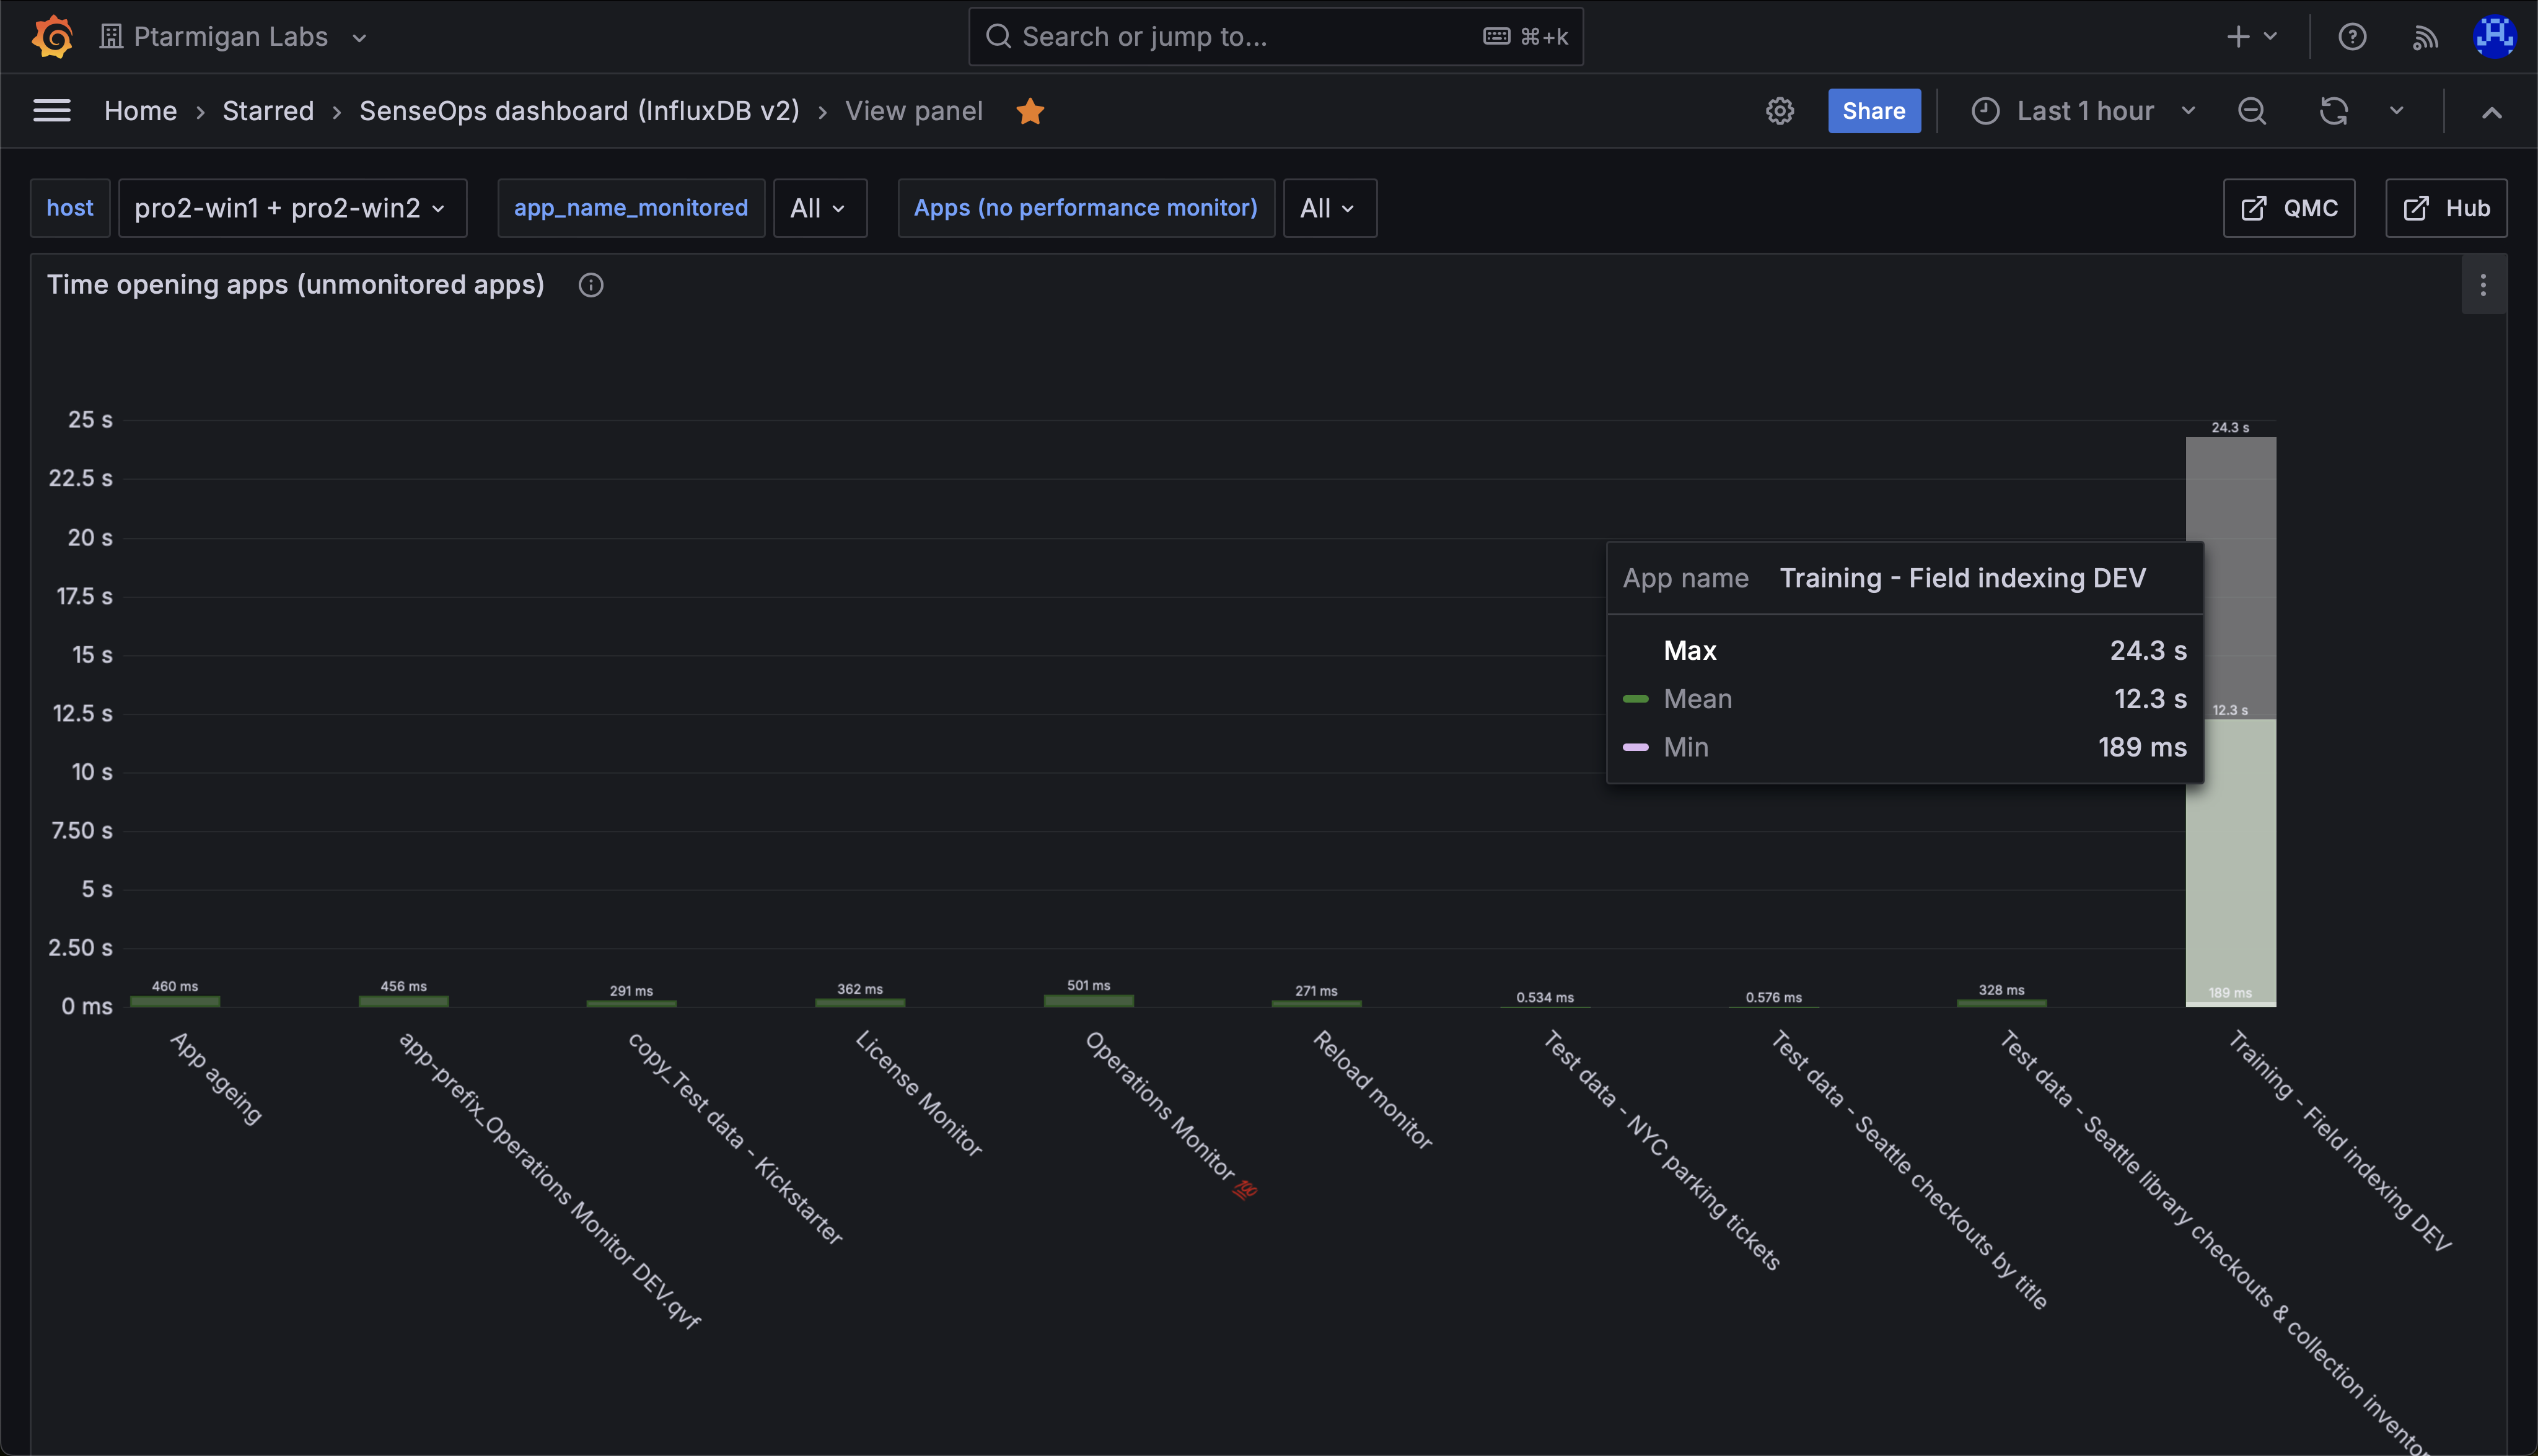Expand the refresh interval dropdown arrow
Viewport: 2538px width, 1456px height.
pyautogui.click(x=2397, y=111)
